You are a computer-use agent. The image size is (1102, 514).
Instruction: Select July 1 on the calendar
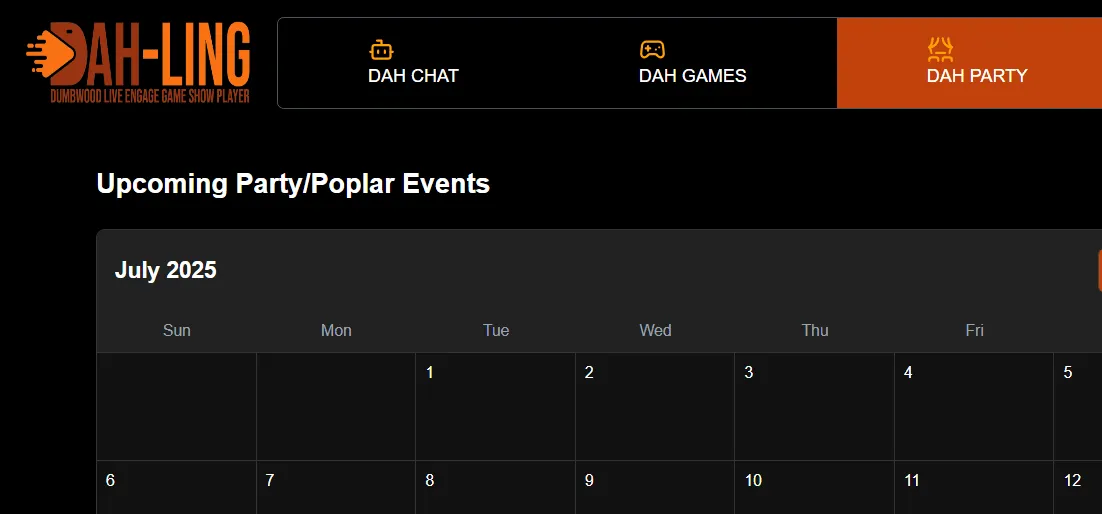coord(495,406)
